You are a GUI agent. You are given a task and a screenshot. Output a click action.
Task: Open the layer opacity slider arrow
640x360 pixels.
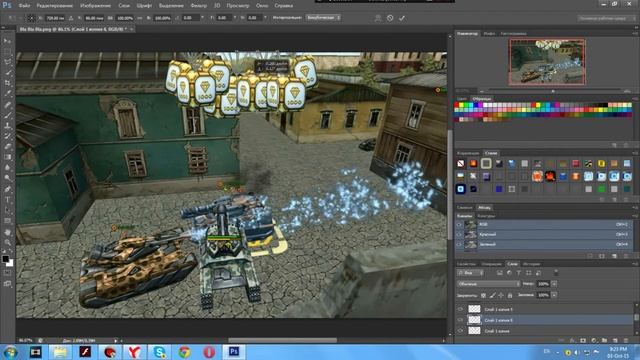pyautogui.click(x=554, y=284)
